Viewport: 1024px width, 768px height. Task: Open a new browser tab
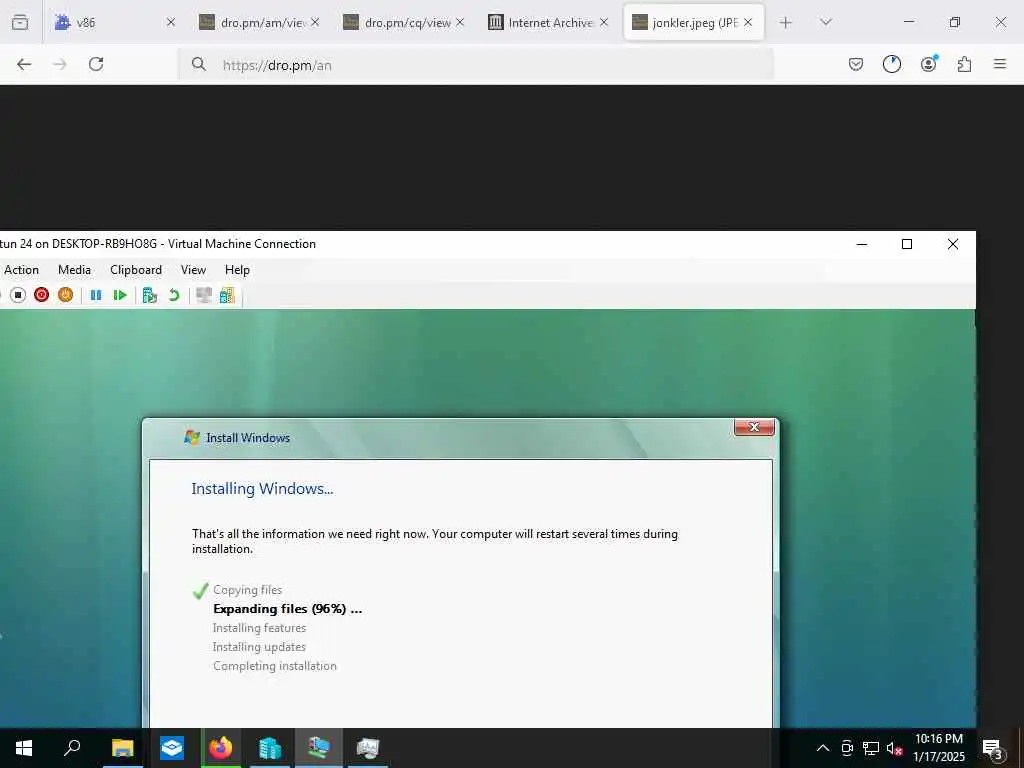786,22
